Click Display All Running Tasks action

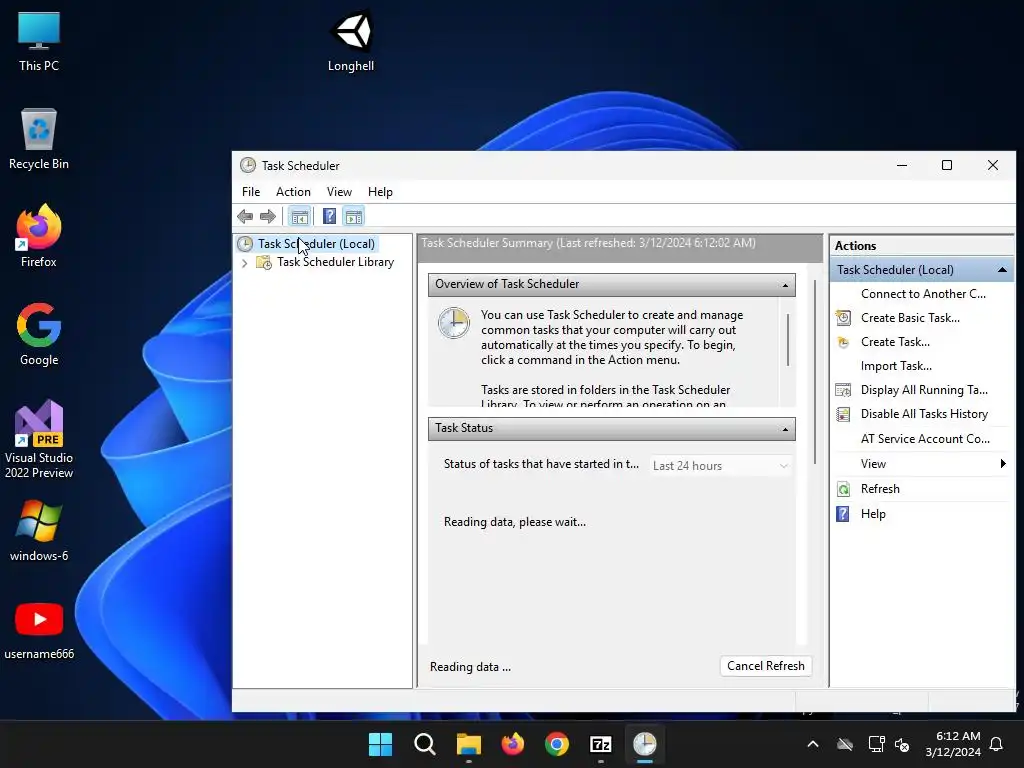[923, 390]
